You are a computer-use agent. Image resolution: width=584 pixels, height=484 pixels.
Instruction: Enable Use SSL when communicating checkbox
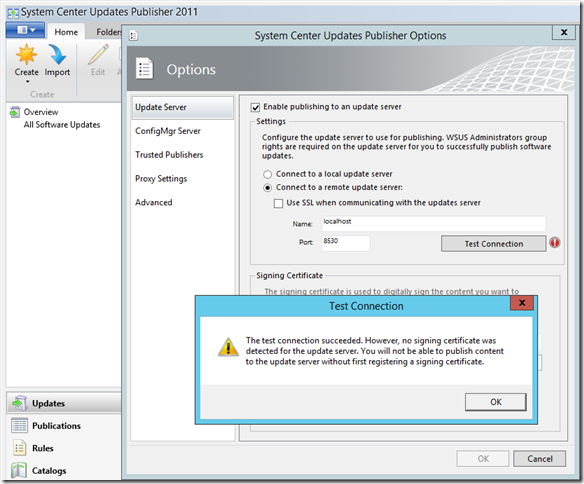[x=278, y=203]
